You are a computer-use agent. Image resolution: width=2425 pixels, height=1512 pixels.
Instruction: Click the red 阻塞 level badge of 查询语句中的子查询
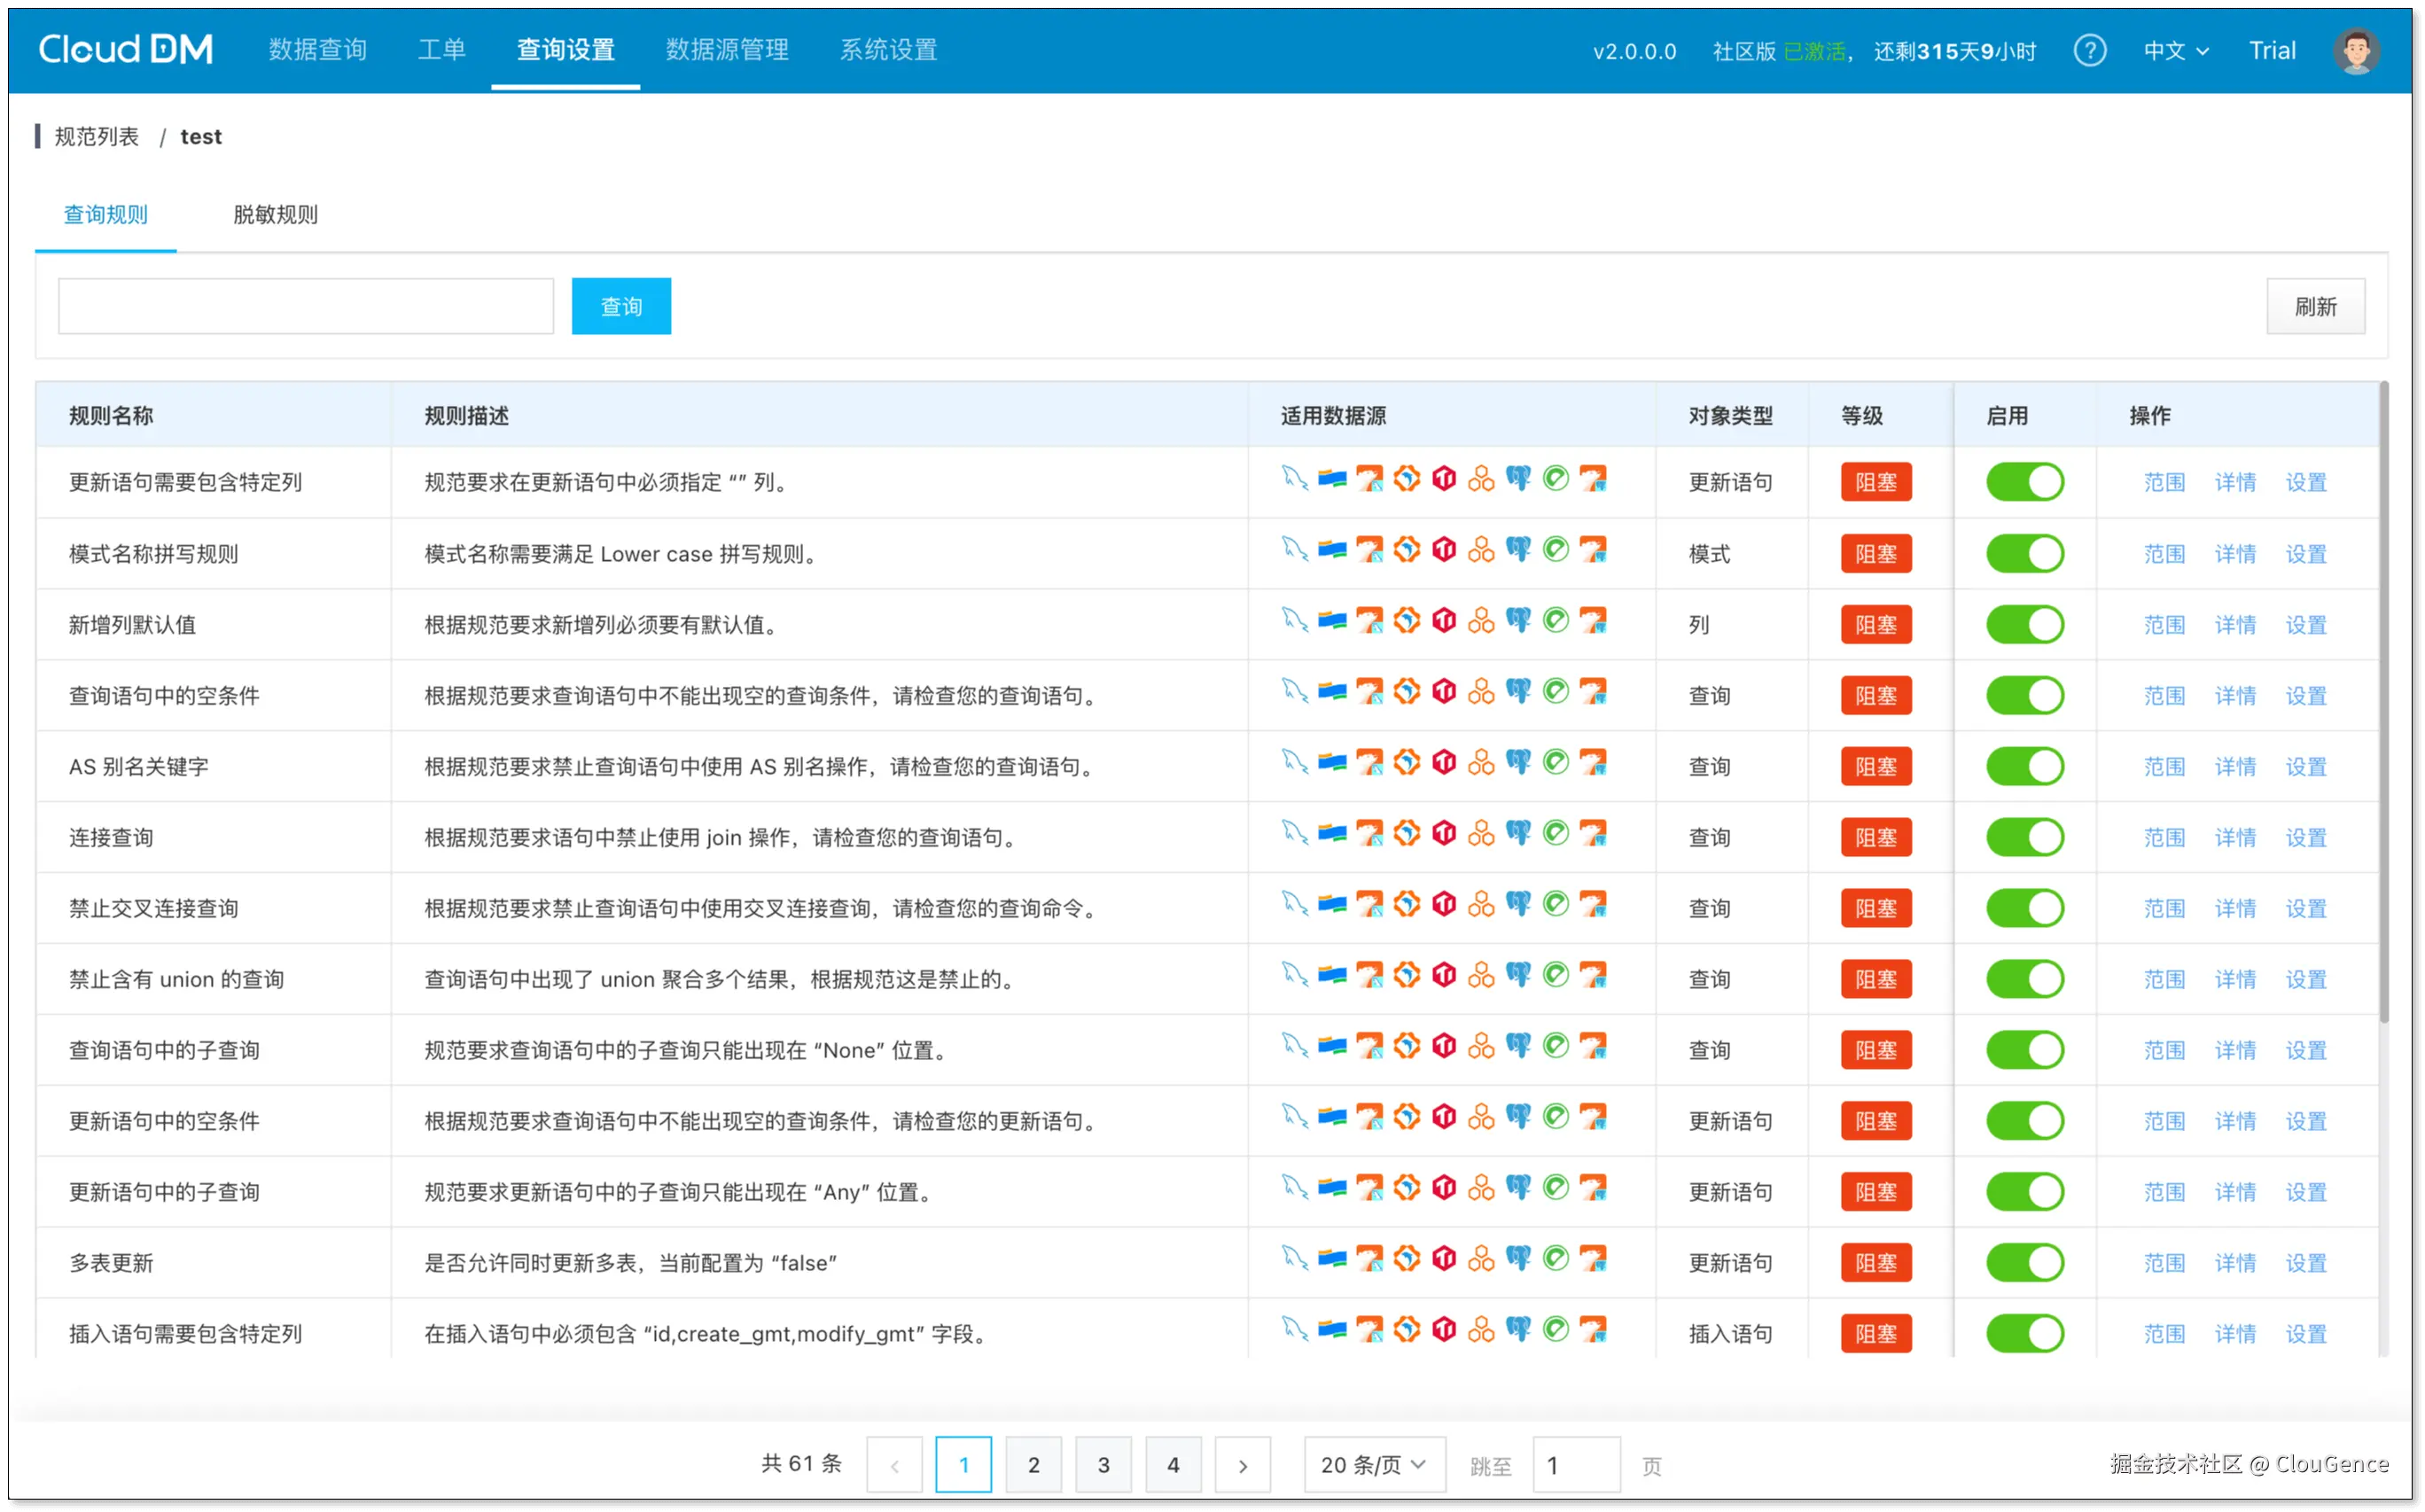tap(1876, 1050)
